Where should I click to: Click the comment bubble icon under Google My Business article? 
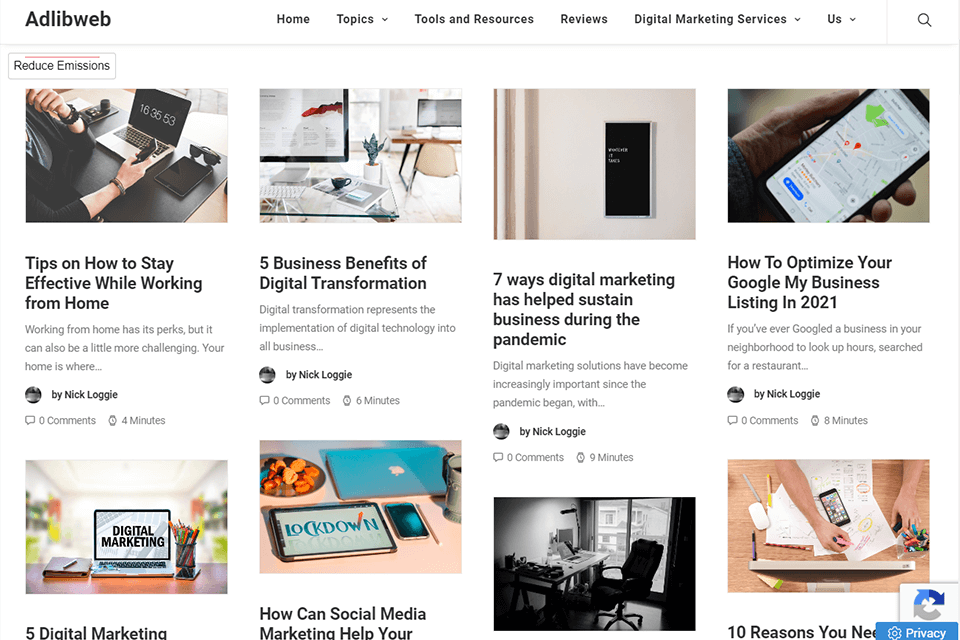[x=732, y=421]
